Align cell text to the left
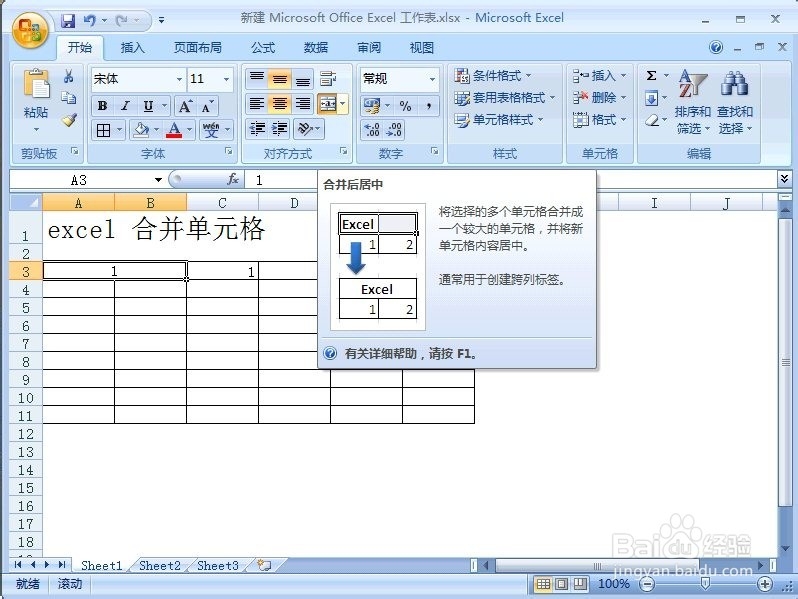This screenshot has width=798, height=599. coord(257,104)
